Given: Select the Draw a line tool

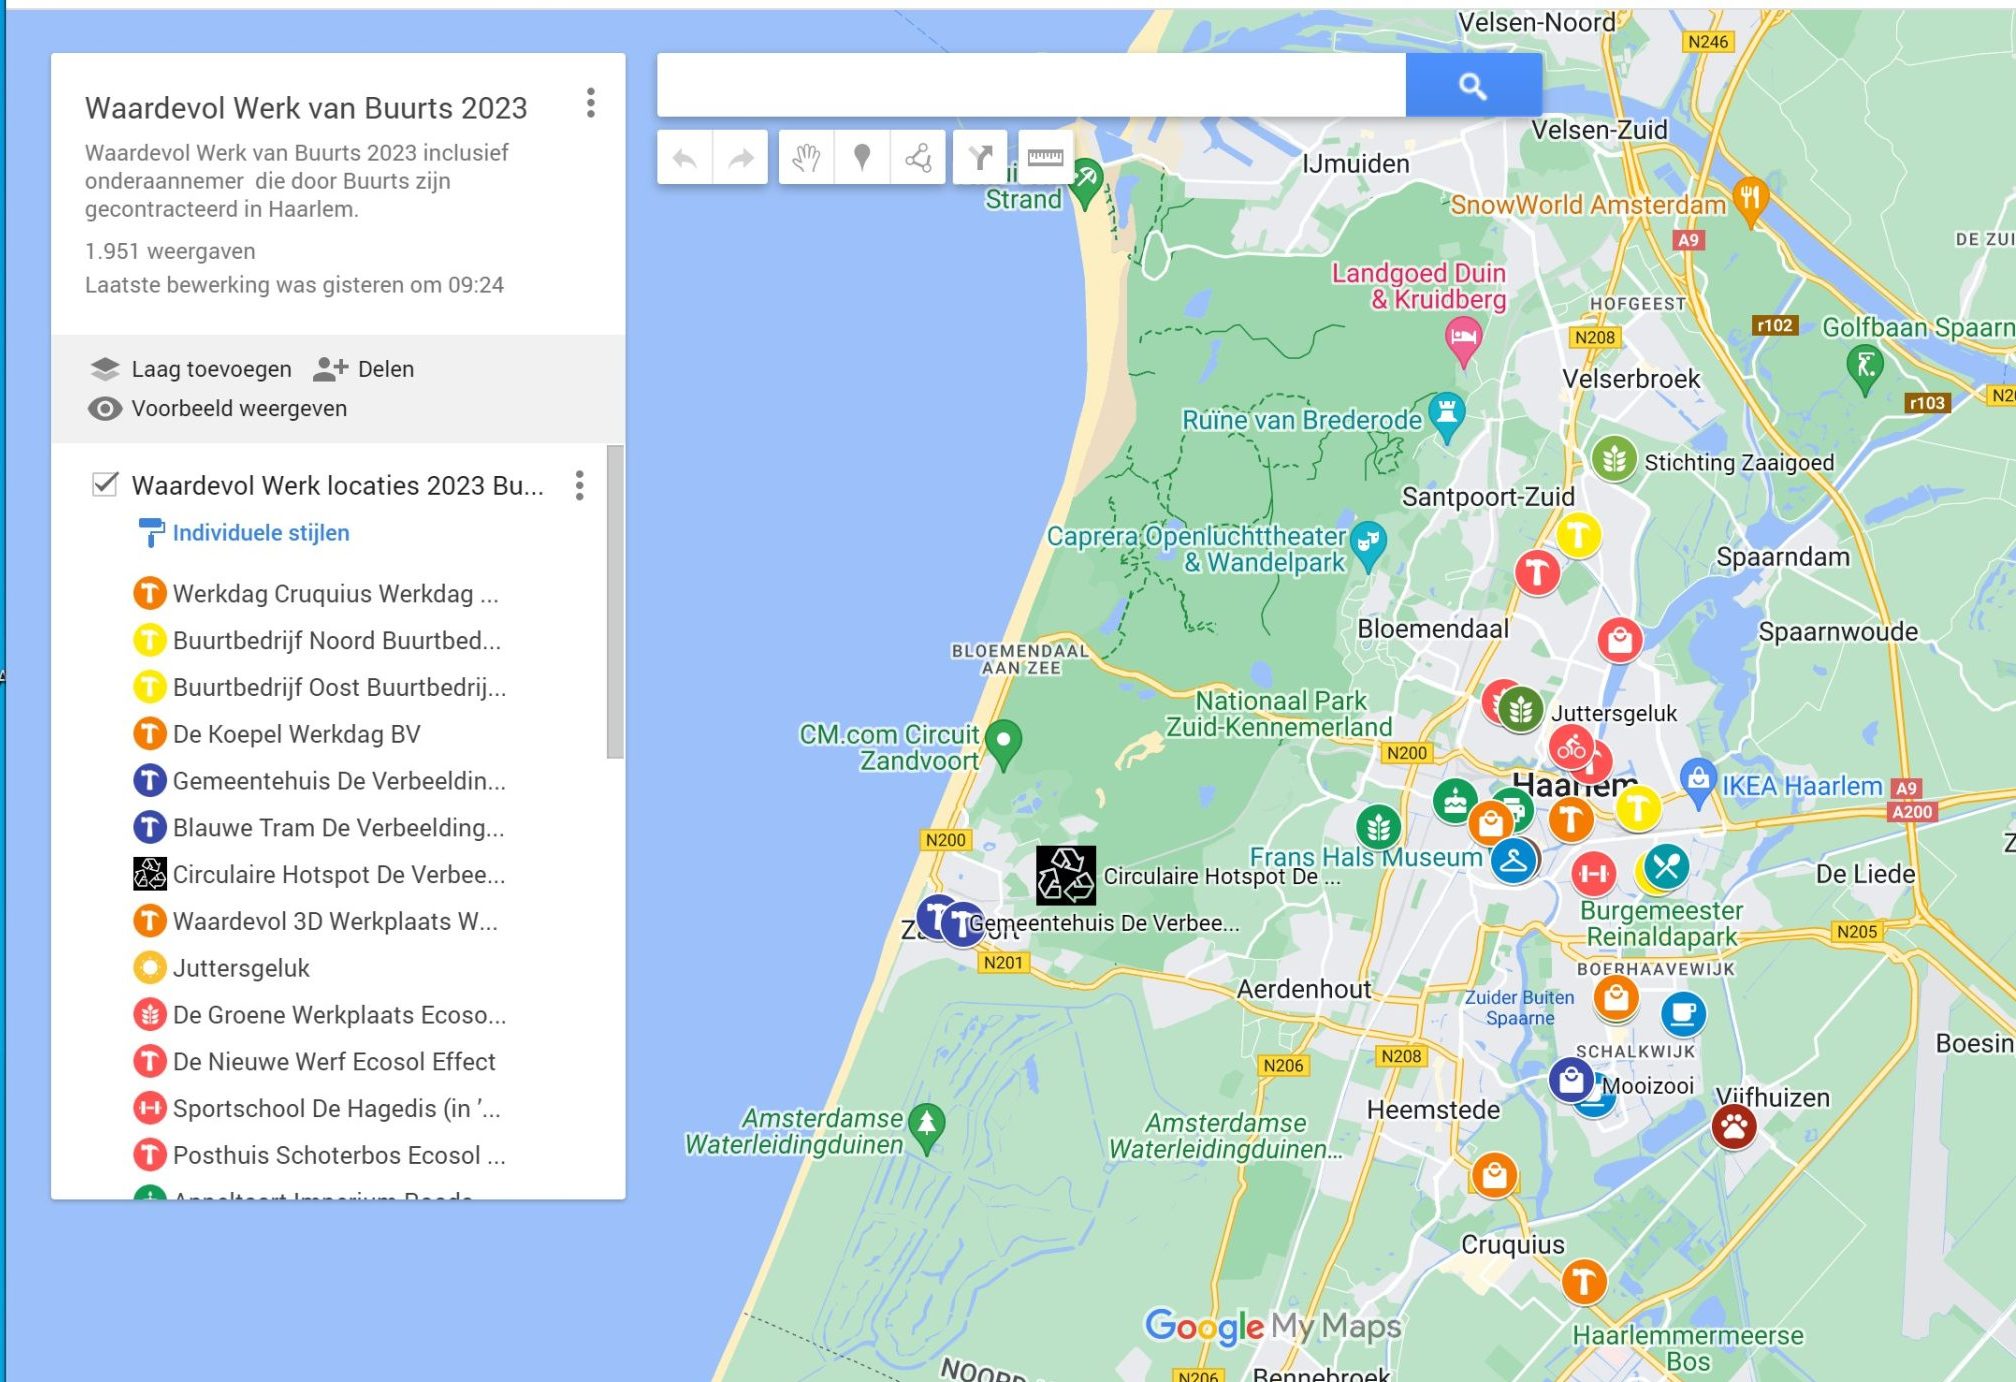Looking at the screenshot, I should click(x=918, y=158).
